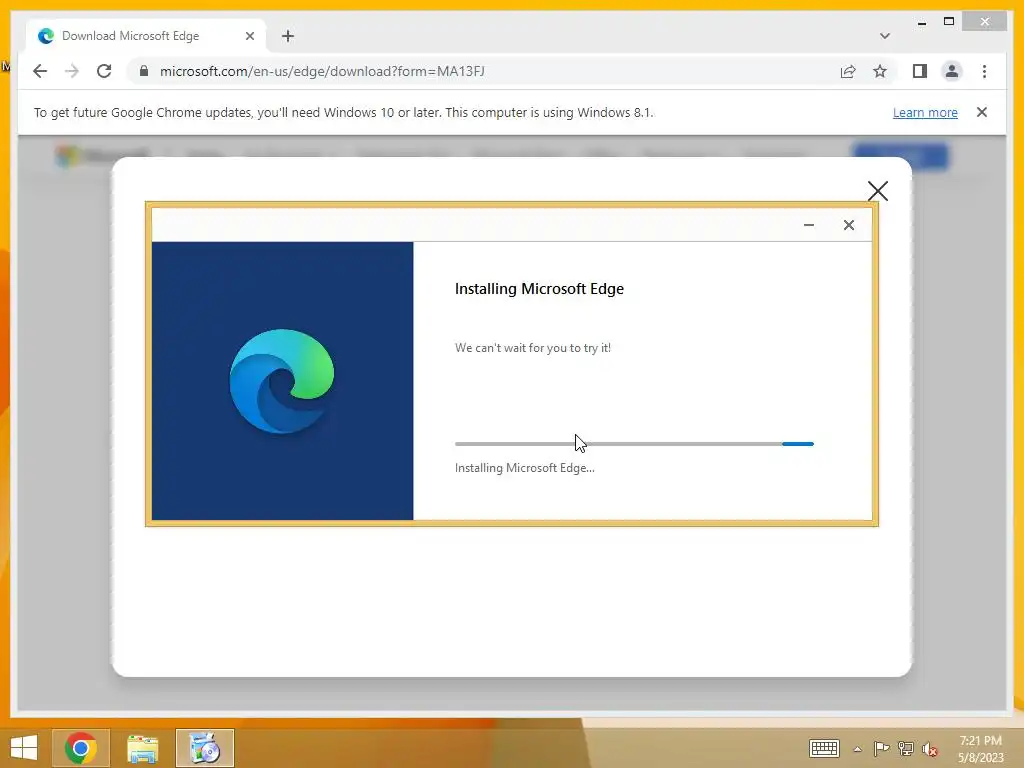Close the Download Microsoft Edge tab

[249, 36]
